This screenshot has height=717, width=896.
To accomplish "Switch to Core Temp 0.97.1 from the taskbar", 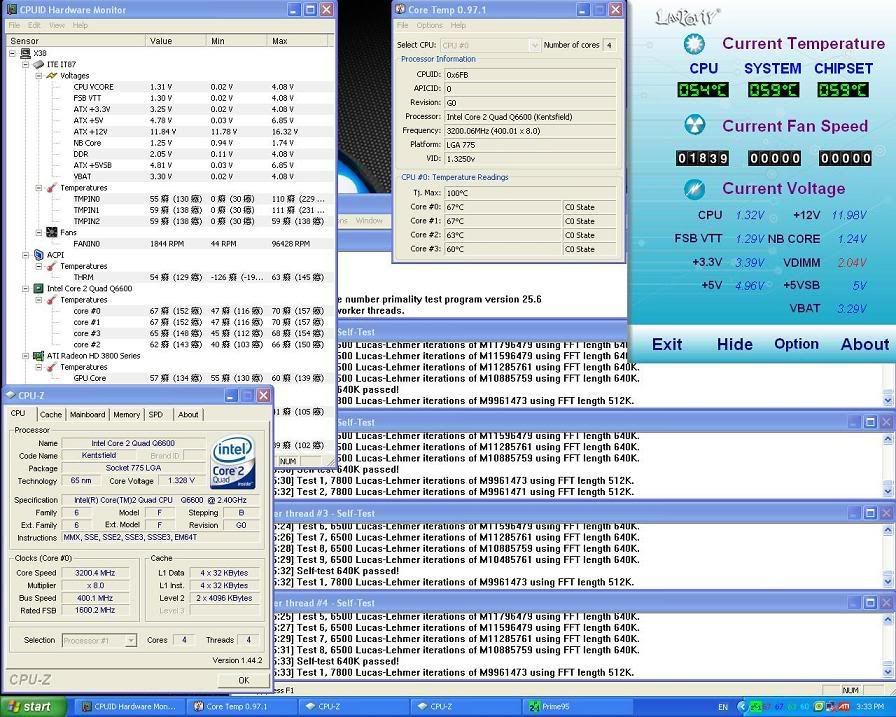I will click(x=243, y=707).
